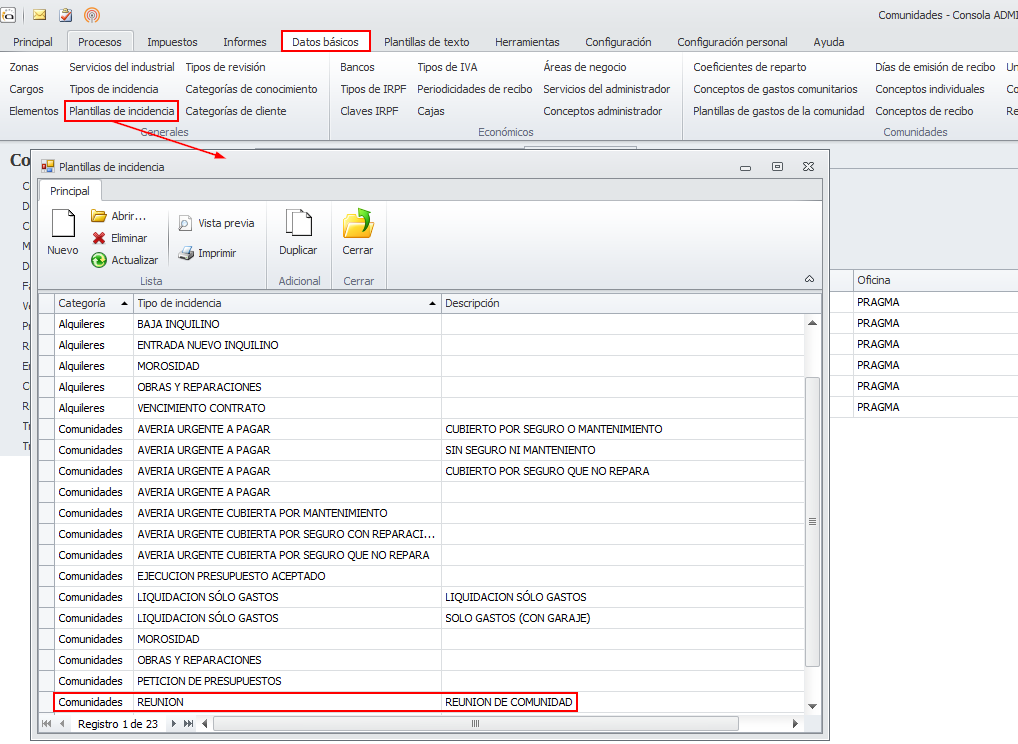
Task: Go to next record navigation arrow
Action: click(x=173, y=723)
